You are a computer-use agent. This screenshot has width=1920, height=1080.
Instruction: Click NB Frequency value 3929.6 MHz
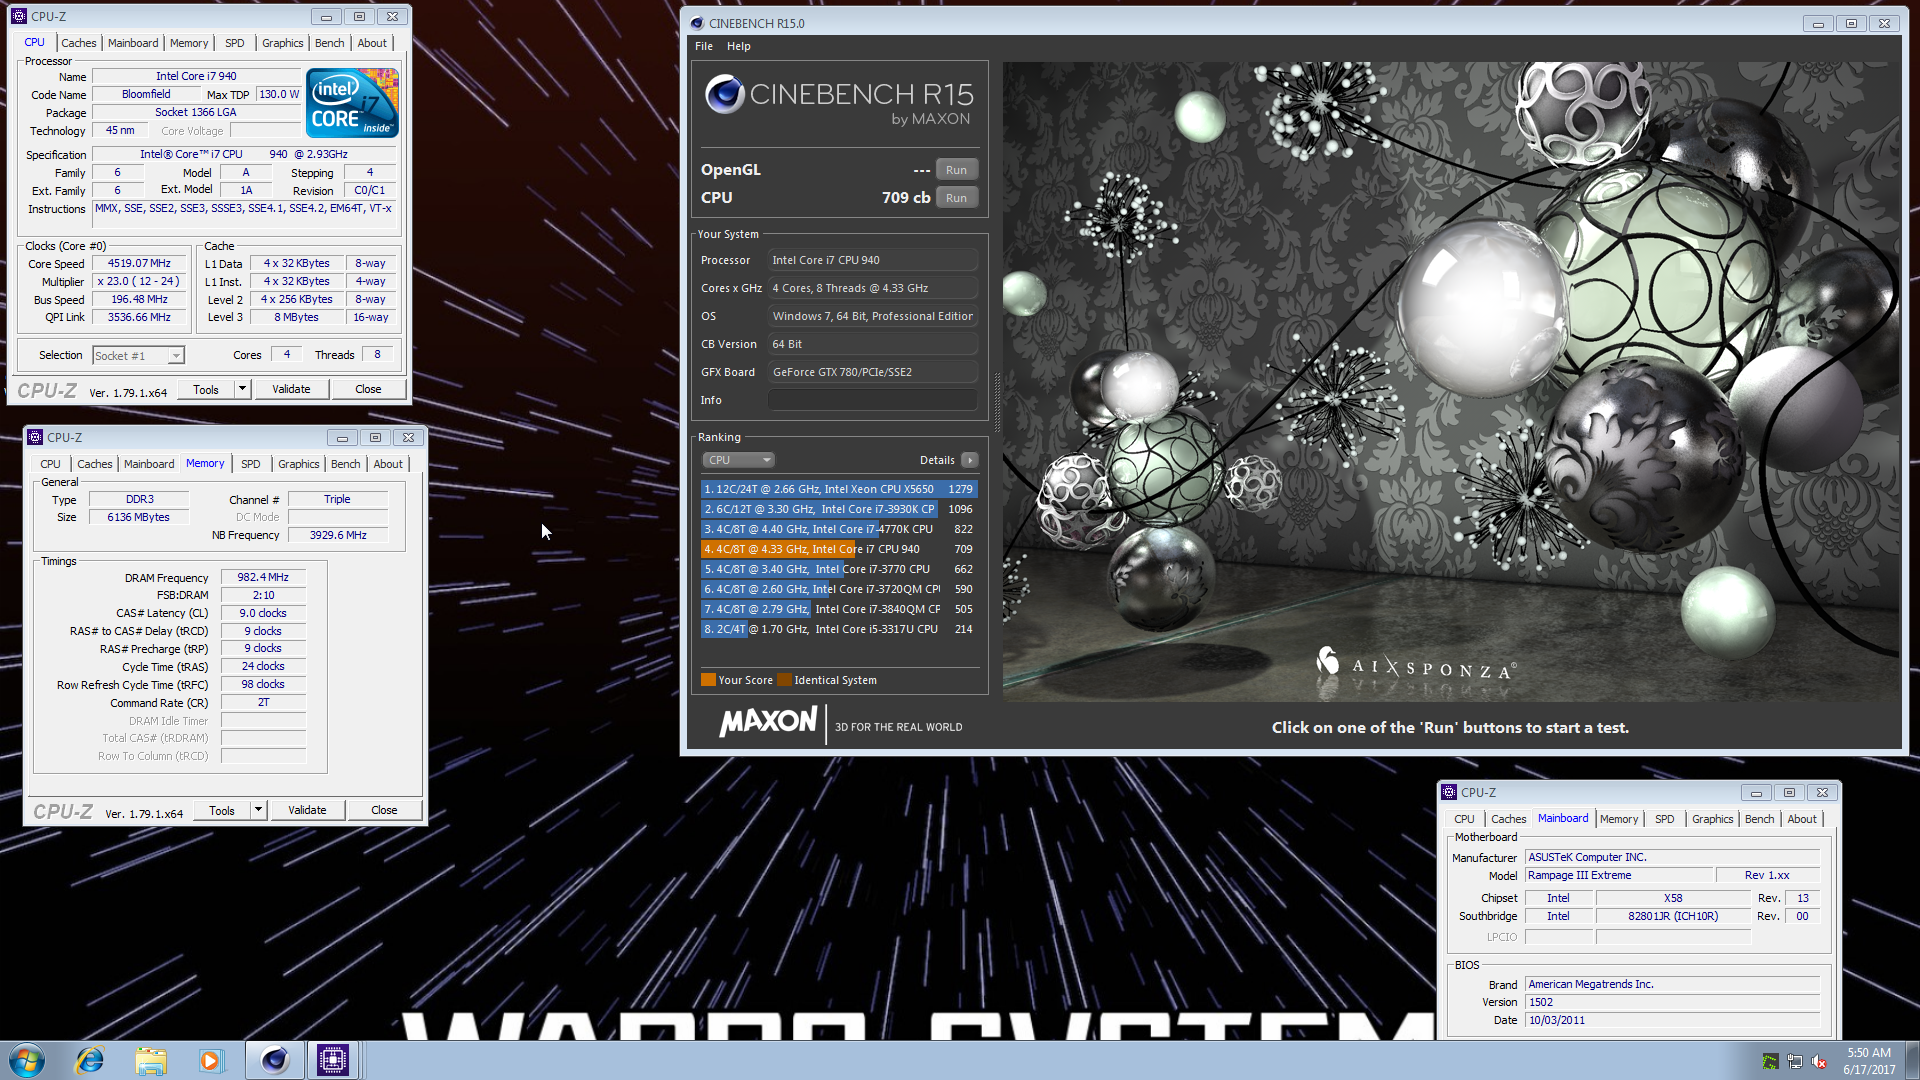click(x=338, y=535)
